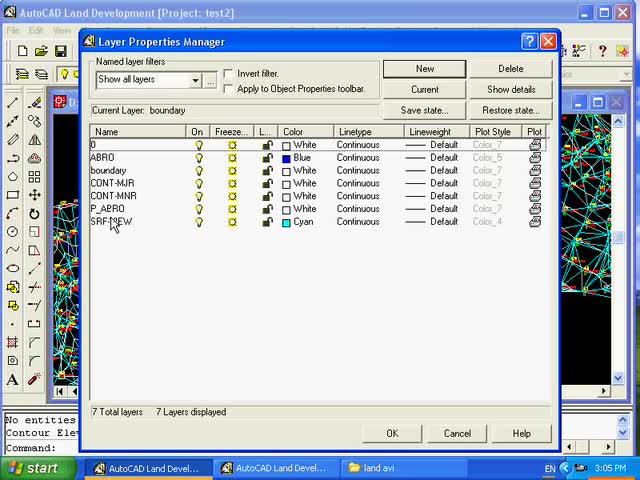The width and height of the screenshot is (640, 480).
Task: Select the Polygon draw tool
Action: tap(13, 177)
